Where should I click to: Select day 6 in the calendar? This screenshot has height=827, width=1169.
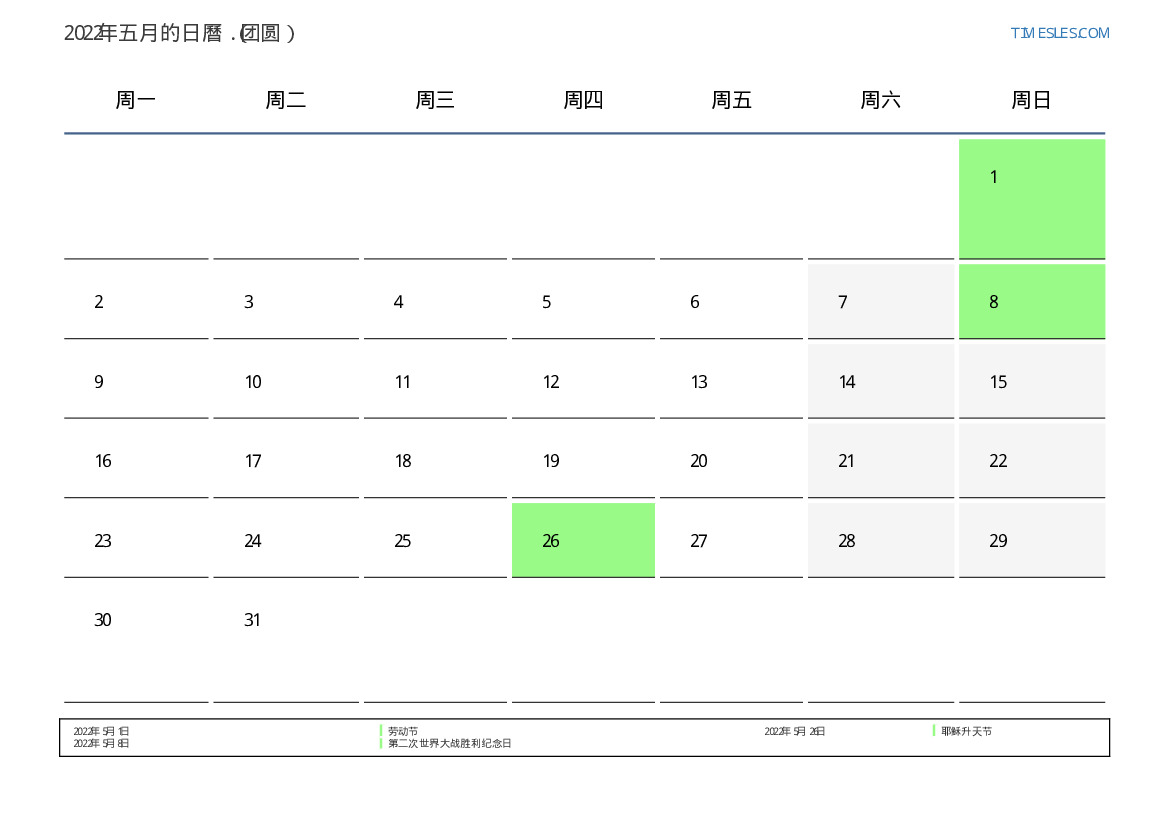click(731, 301)
